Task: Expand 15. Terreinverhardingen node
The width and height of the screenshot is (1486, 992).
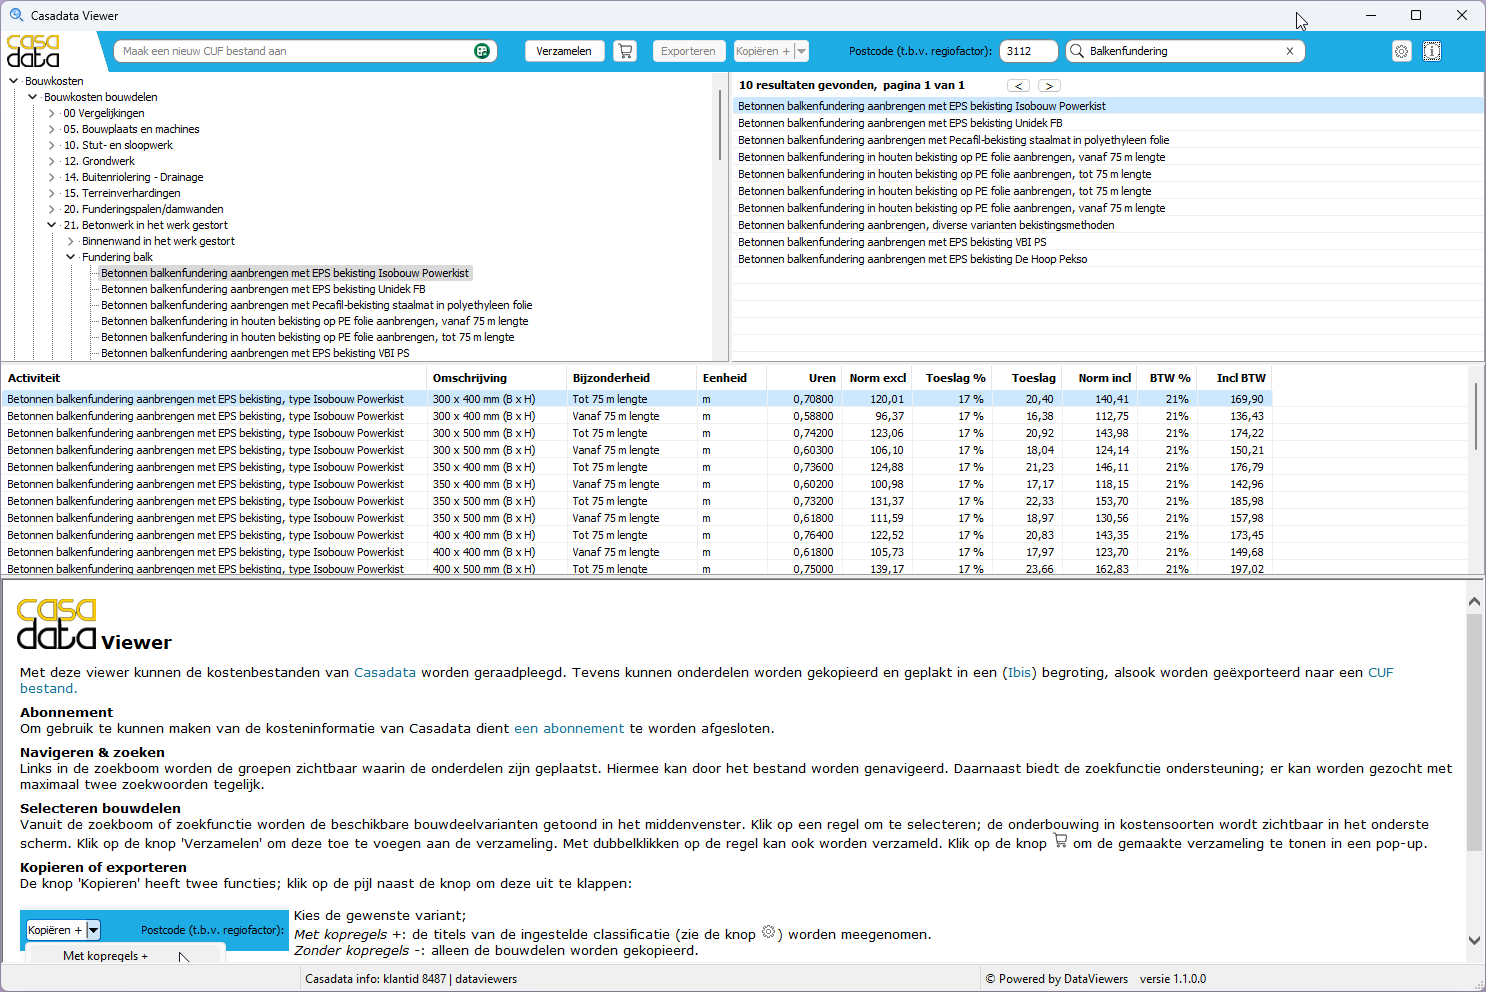Action: coord(52,193)
